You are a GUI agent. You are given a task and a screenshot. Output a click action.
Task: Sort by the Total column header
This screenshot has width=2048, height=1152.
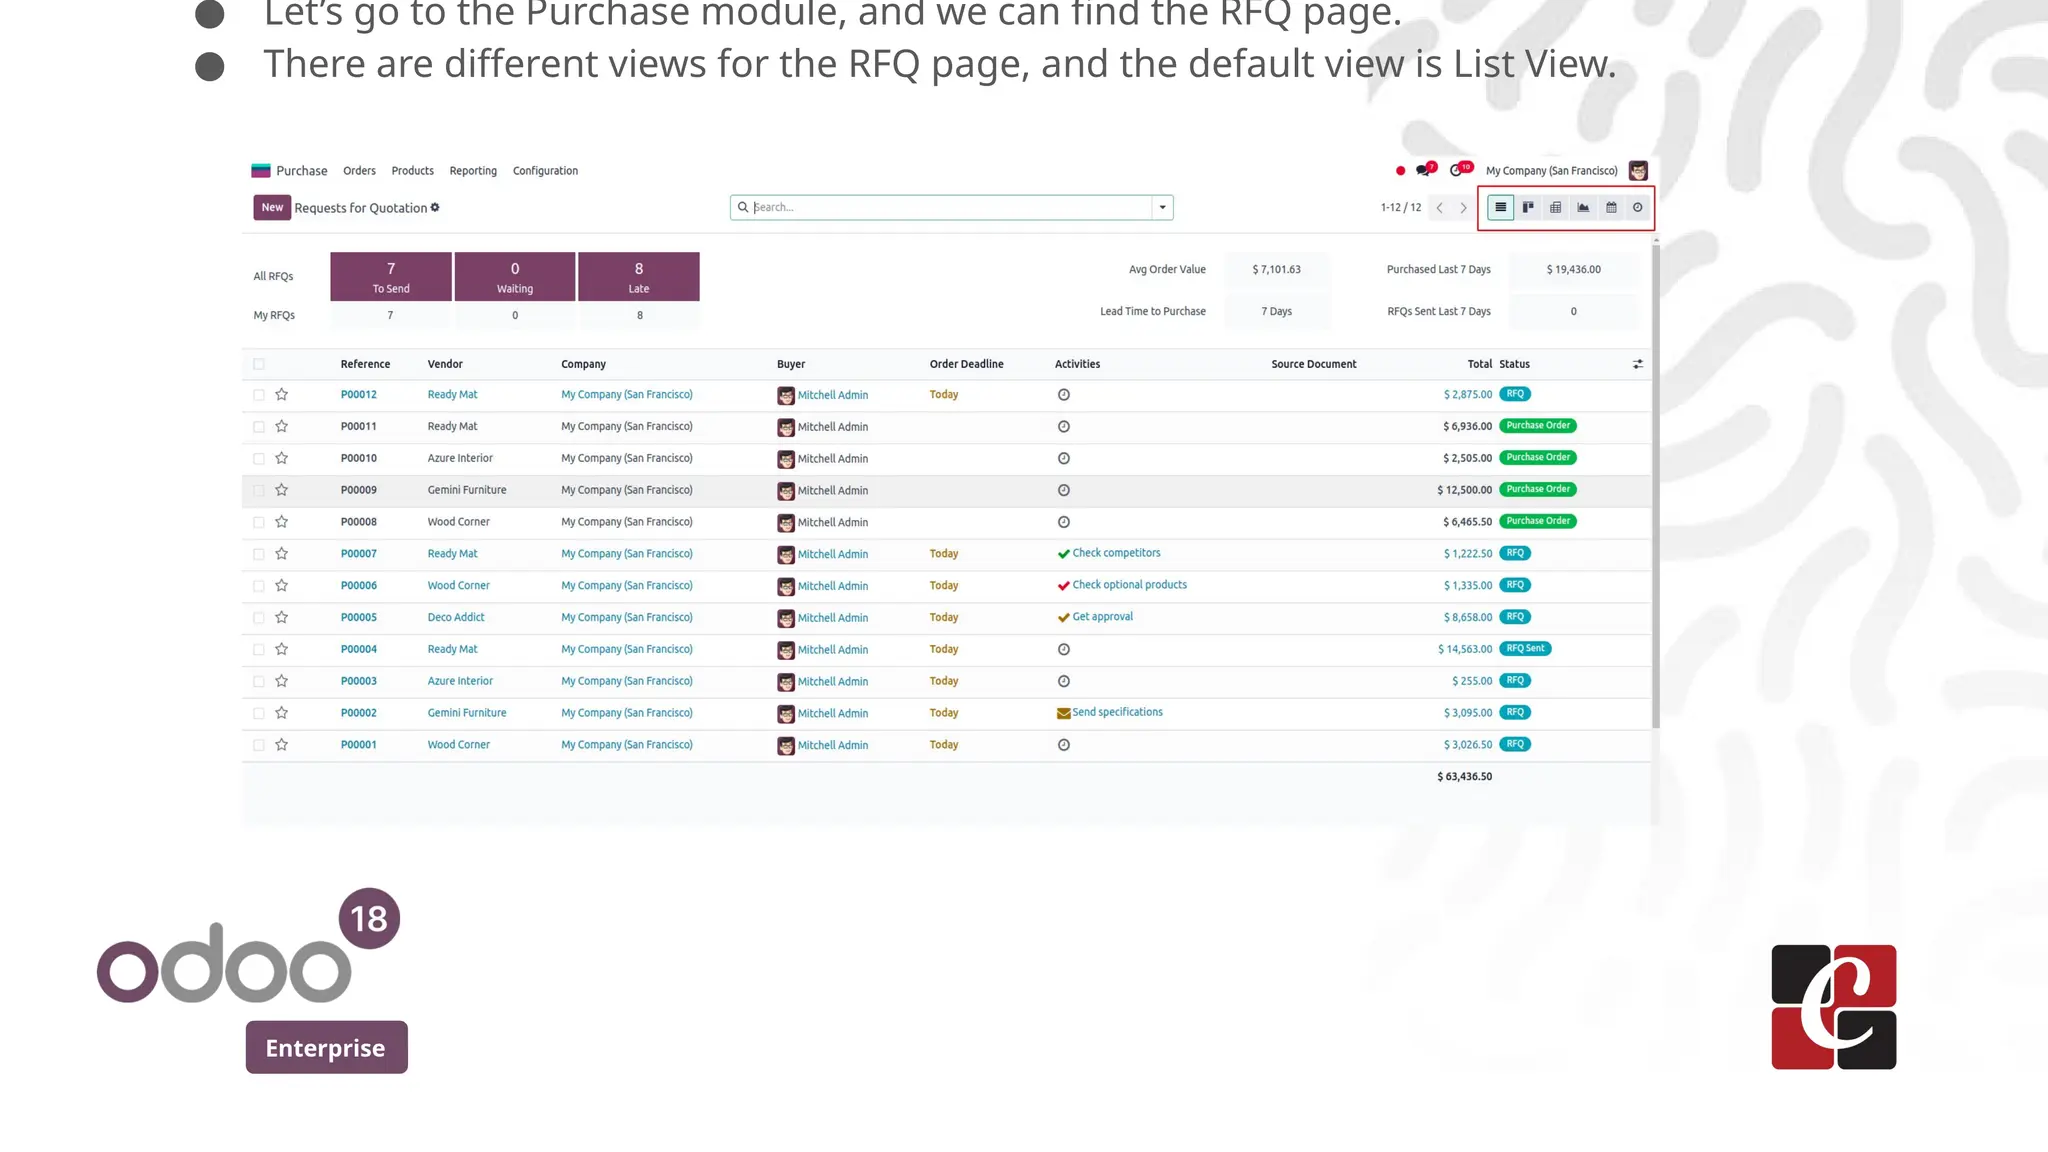1479,364
